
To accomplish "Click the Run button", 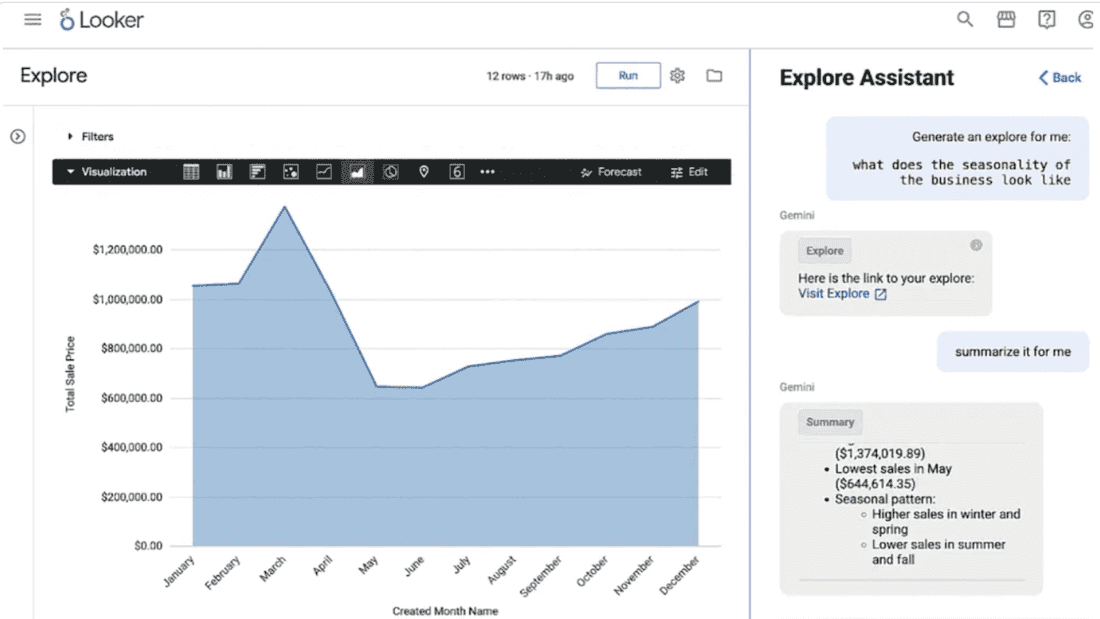I will pyautogui.click(x=628, y=76).
